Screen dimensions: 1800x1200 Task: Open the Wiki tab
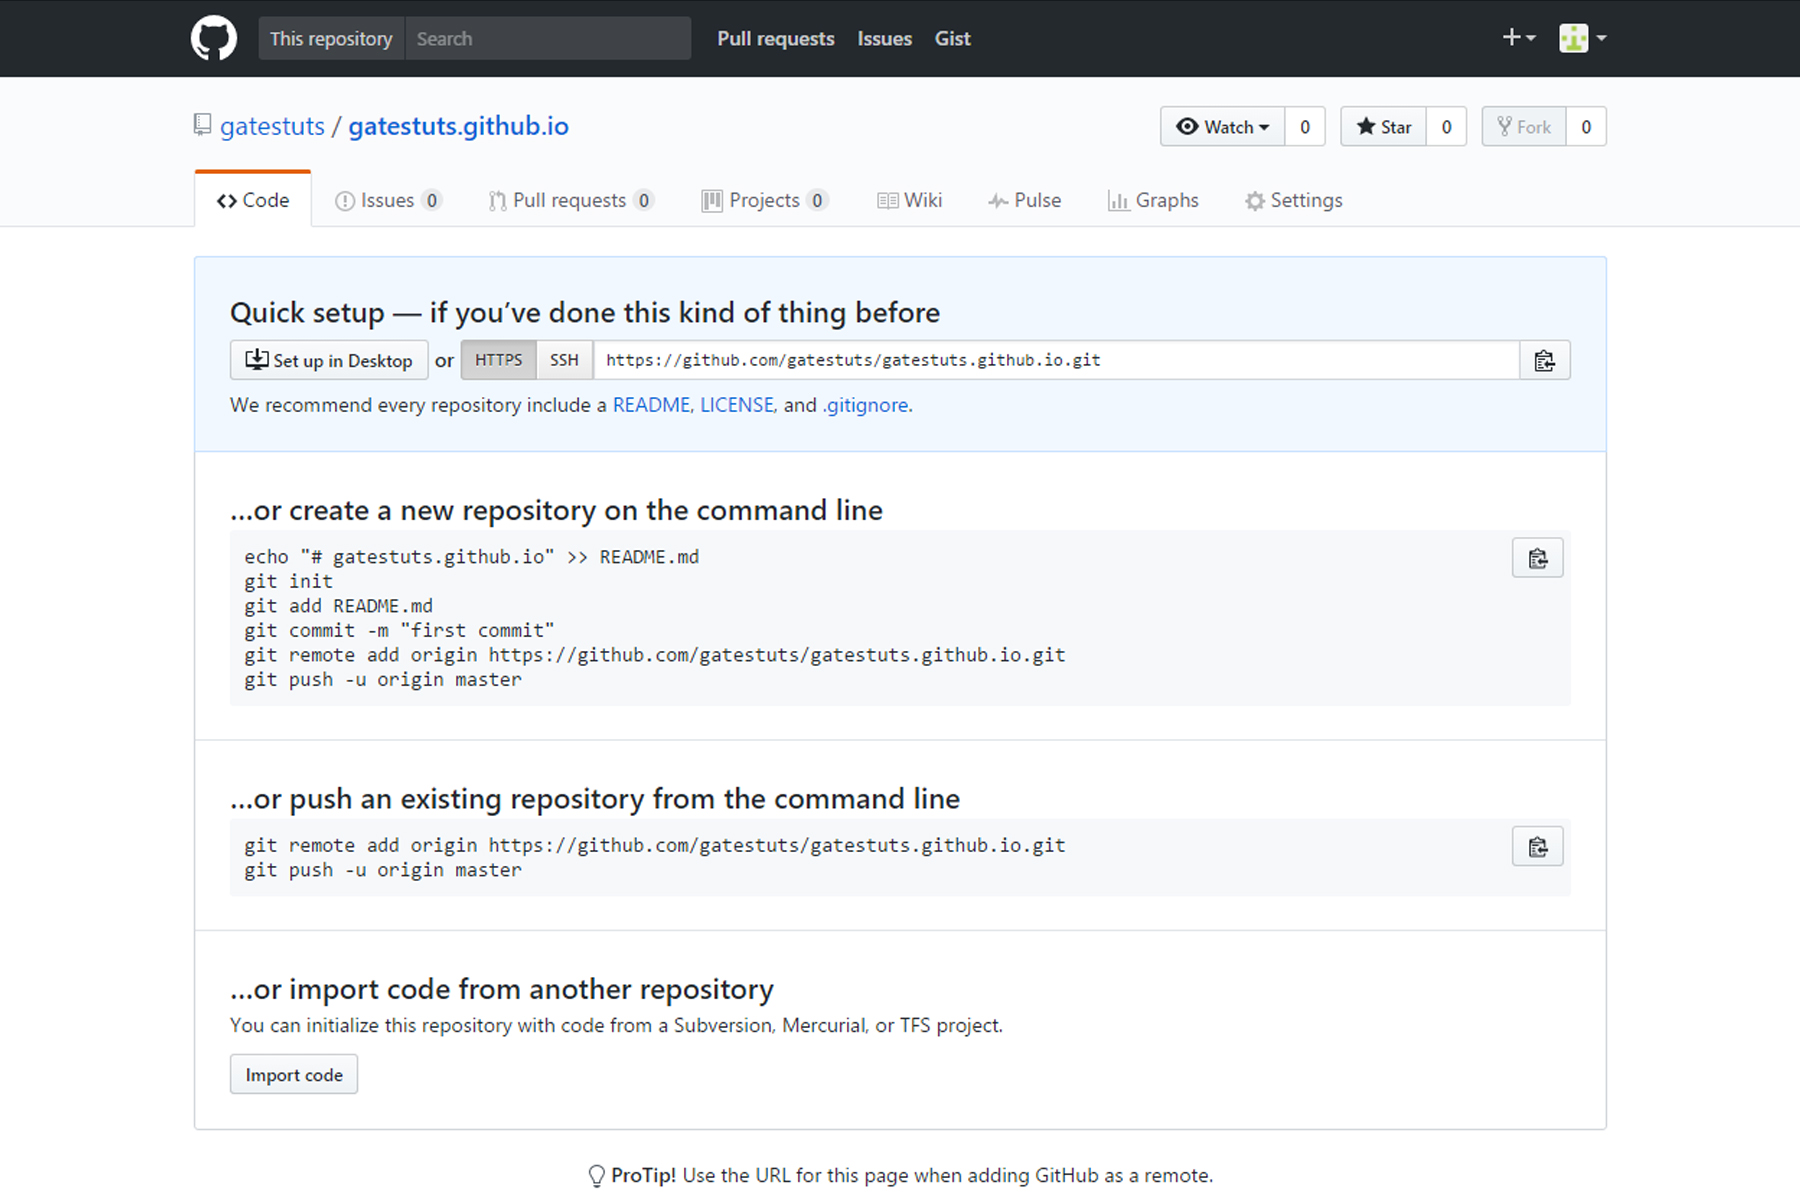[909, 200]
